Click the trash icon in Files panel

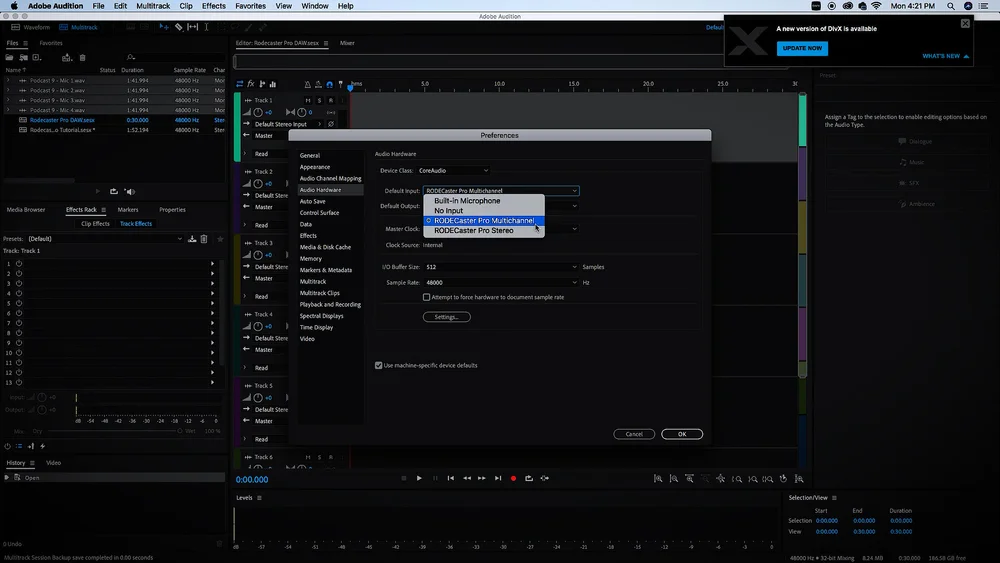[82, 57]
